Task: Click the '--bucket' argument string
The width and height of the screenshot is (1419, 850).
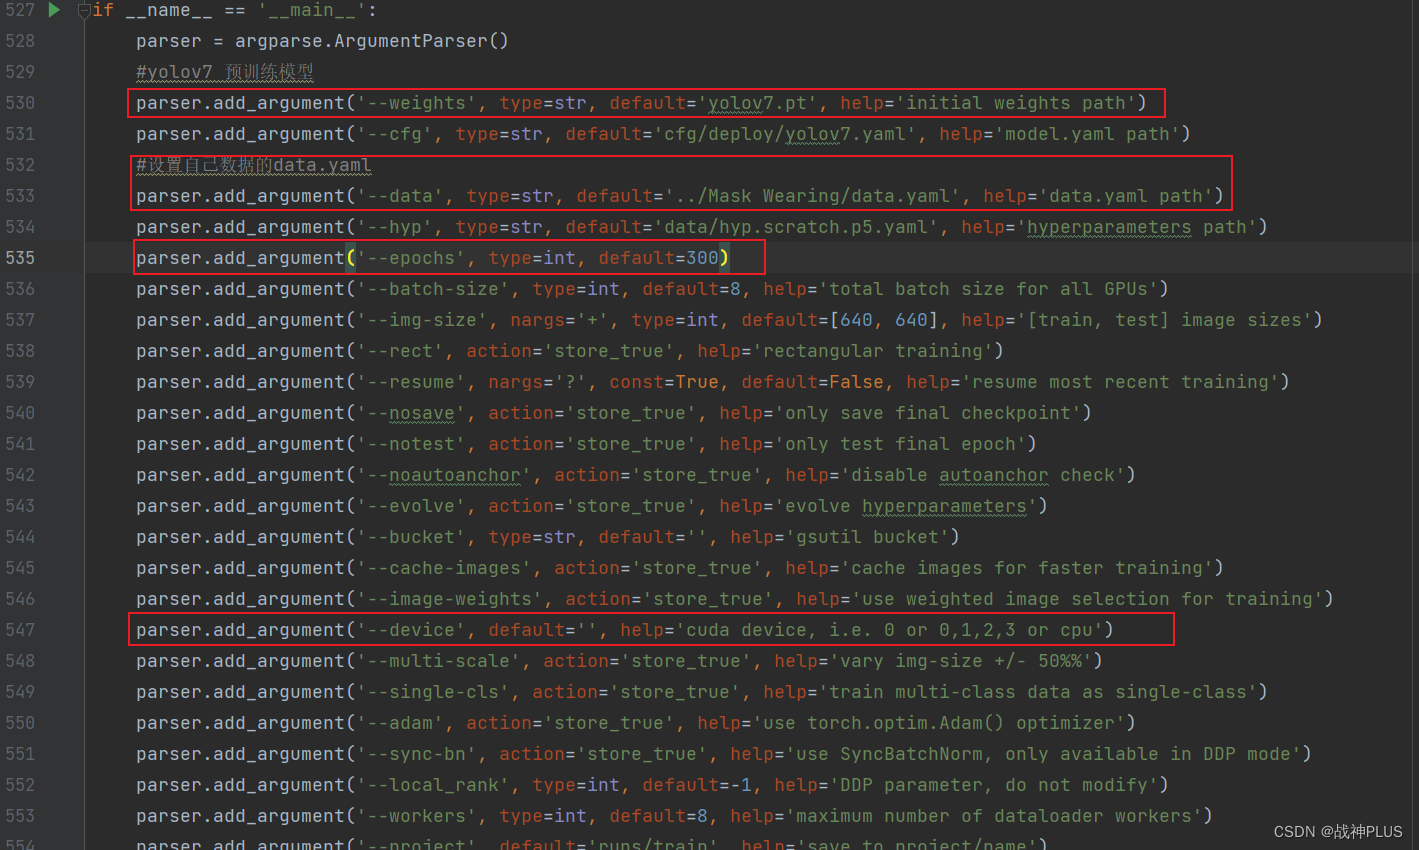Action: (x=411, y=537)
